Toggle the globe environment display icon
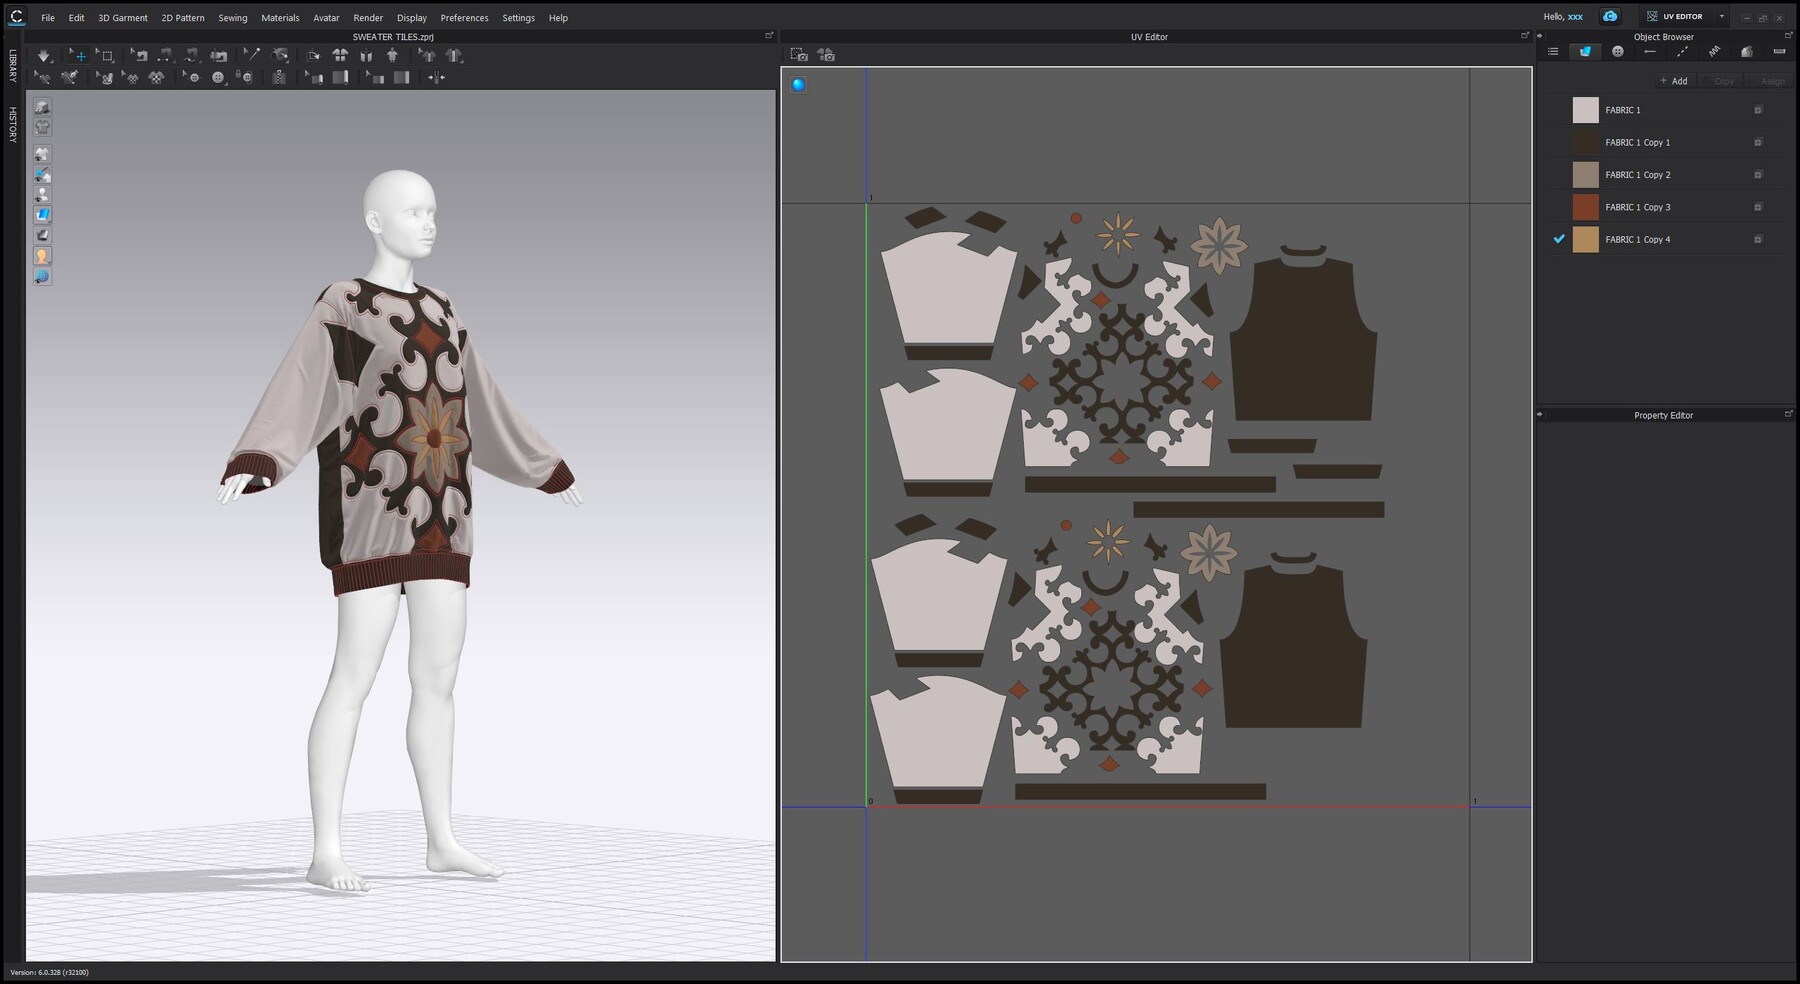The image size is (1800, 984). [42, 276]
